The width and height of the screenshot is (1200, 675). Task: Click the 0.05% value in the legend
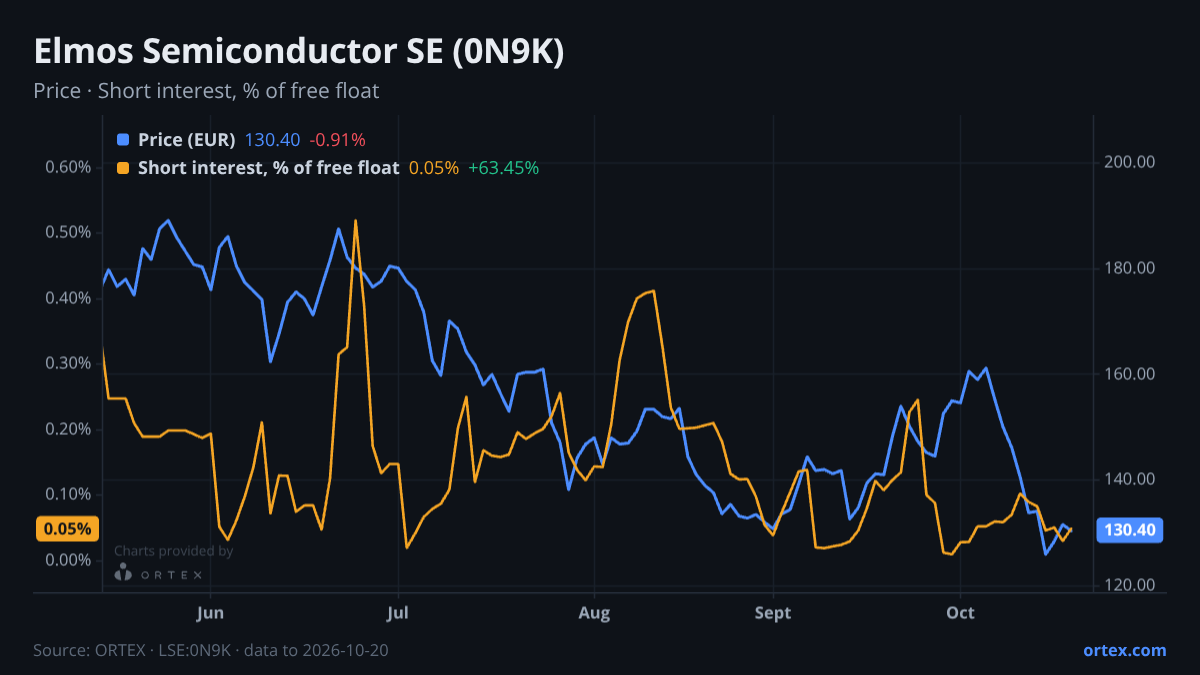point(434,168)
